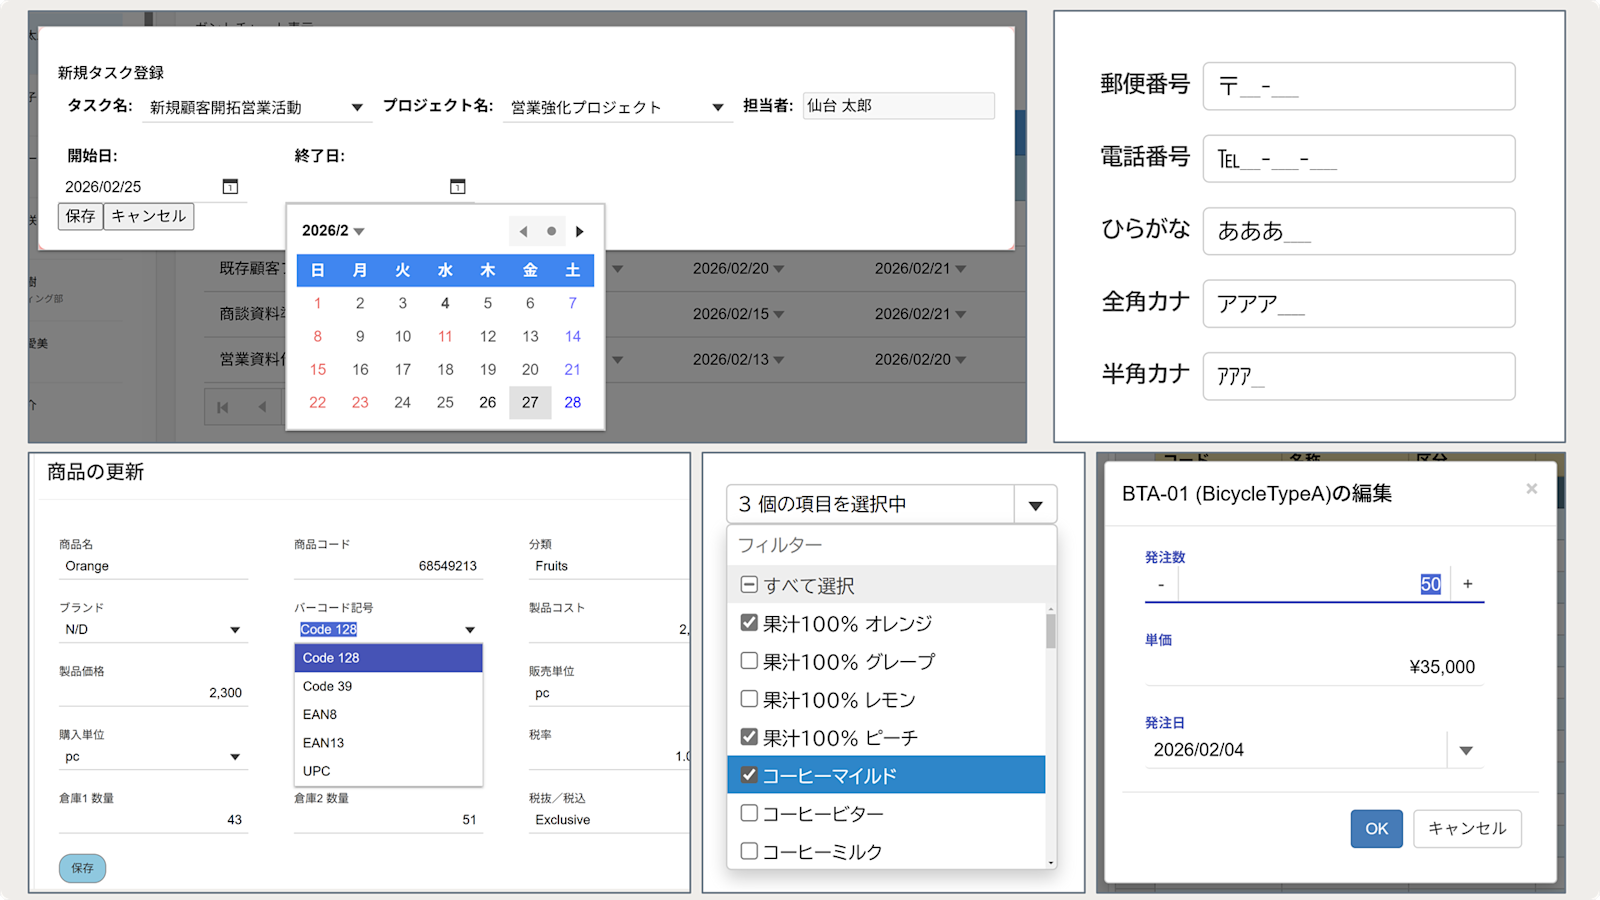The width and height of the screenshot is (1600, 900).
Task: Open the タスク名 dropdown
Action: pyautogui.click(x=357, y=108)
